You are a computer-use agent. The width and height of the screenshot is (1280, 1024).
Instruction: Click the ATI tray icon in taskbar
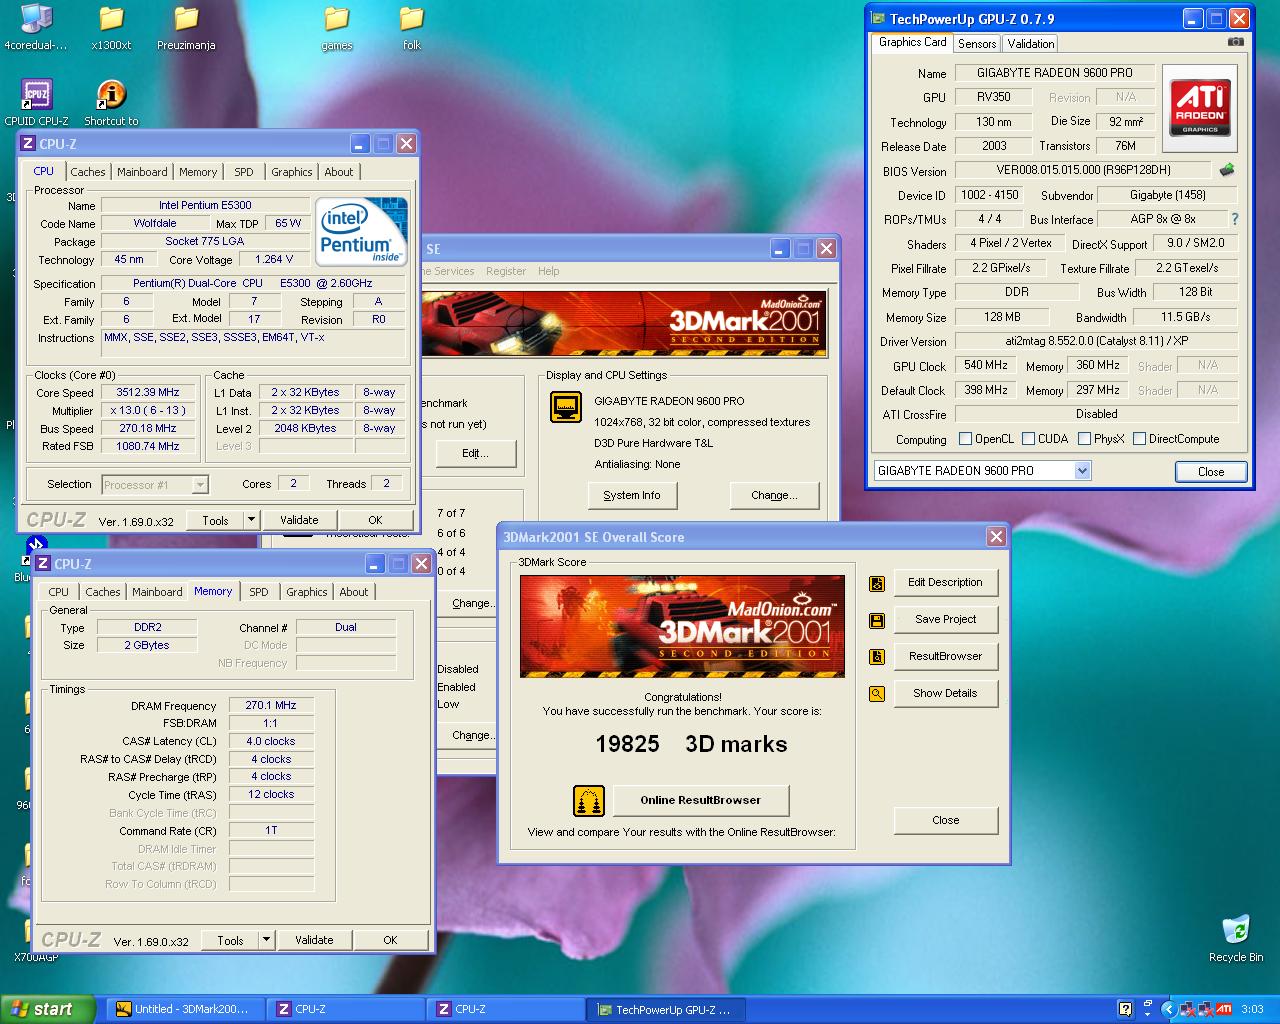(1224, 1009)
